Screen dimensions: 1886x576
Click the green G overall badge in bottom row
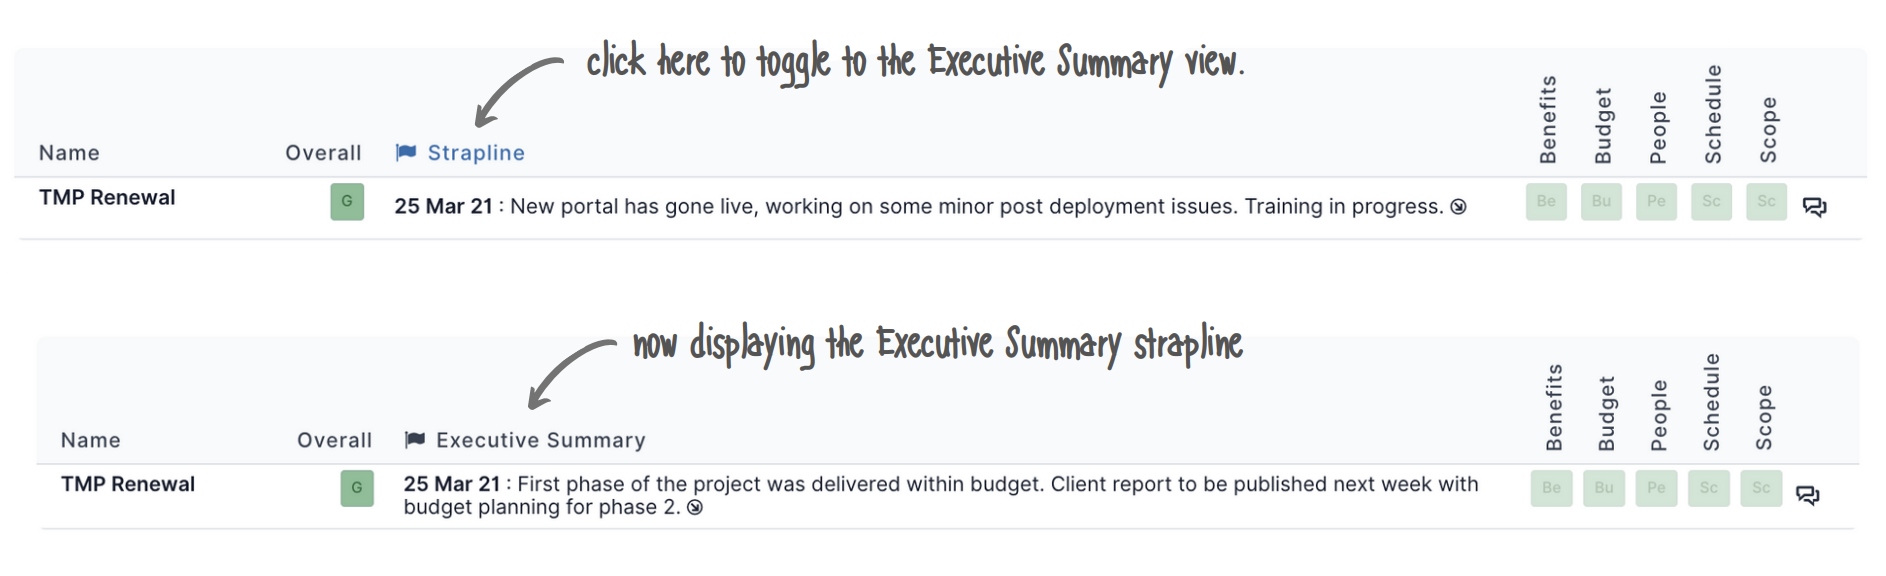click(357, 488)
